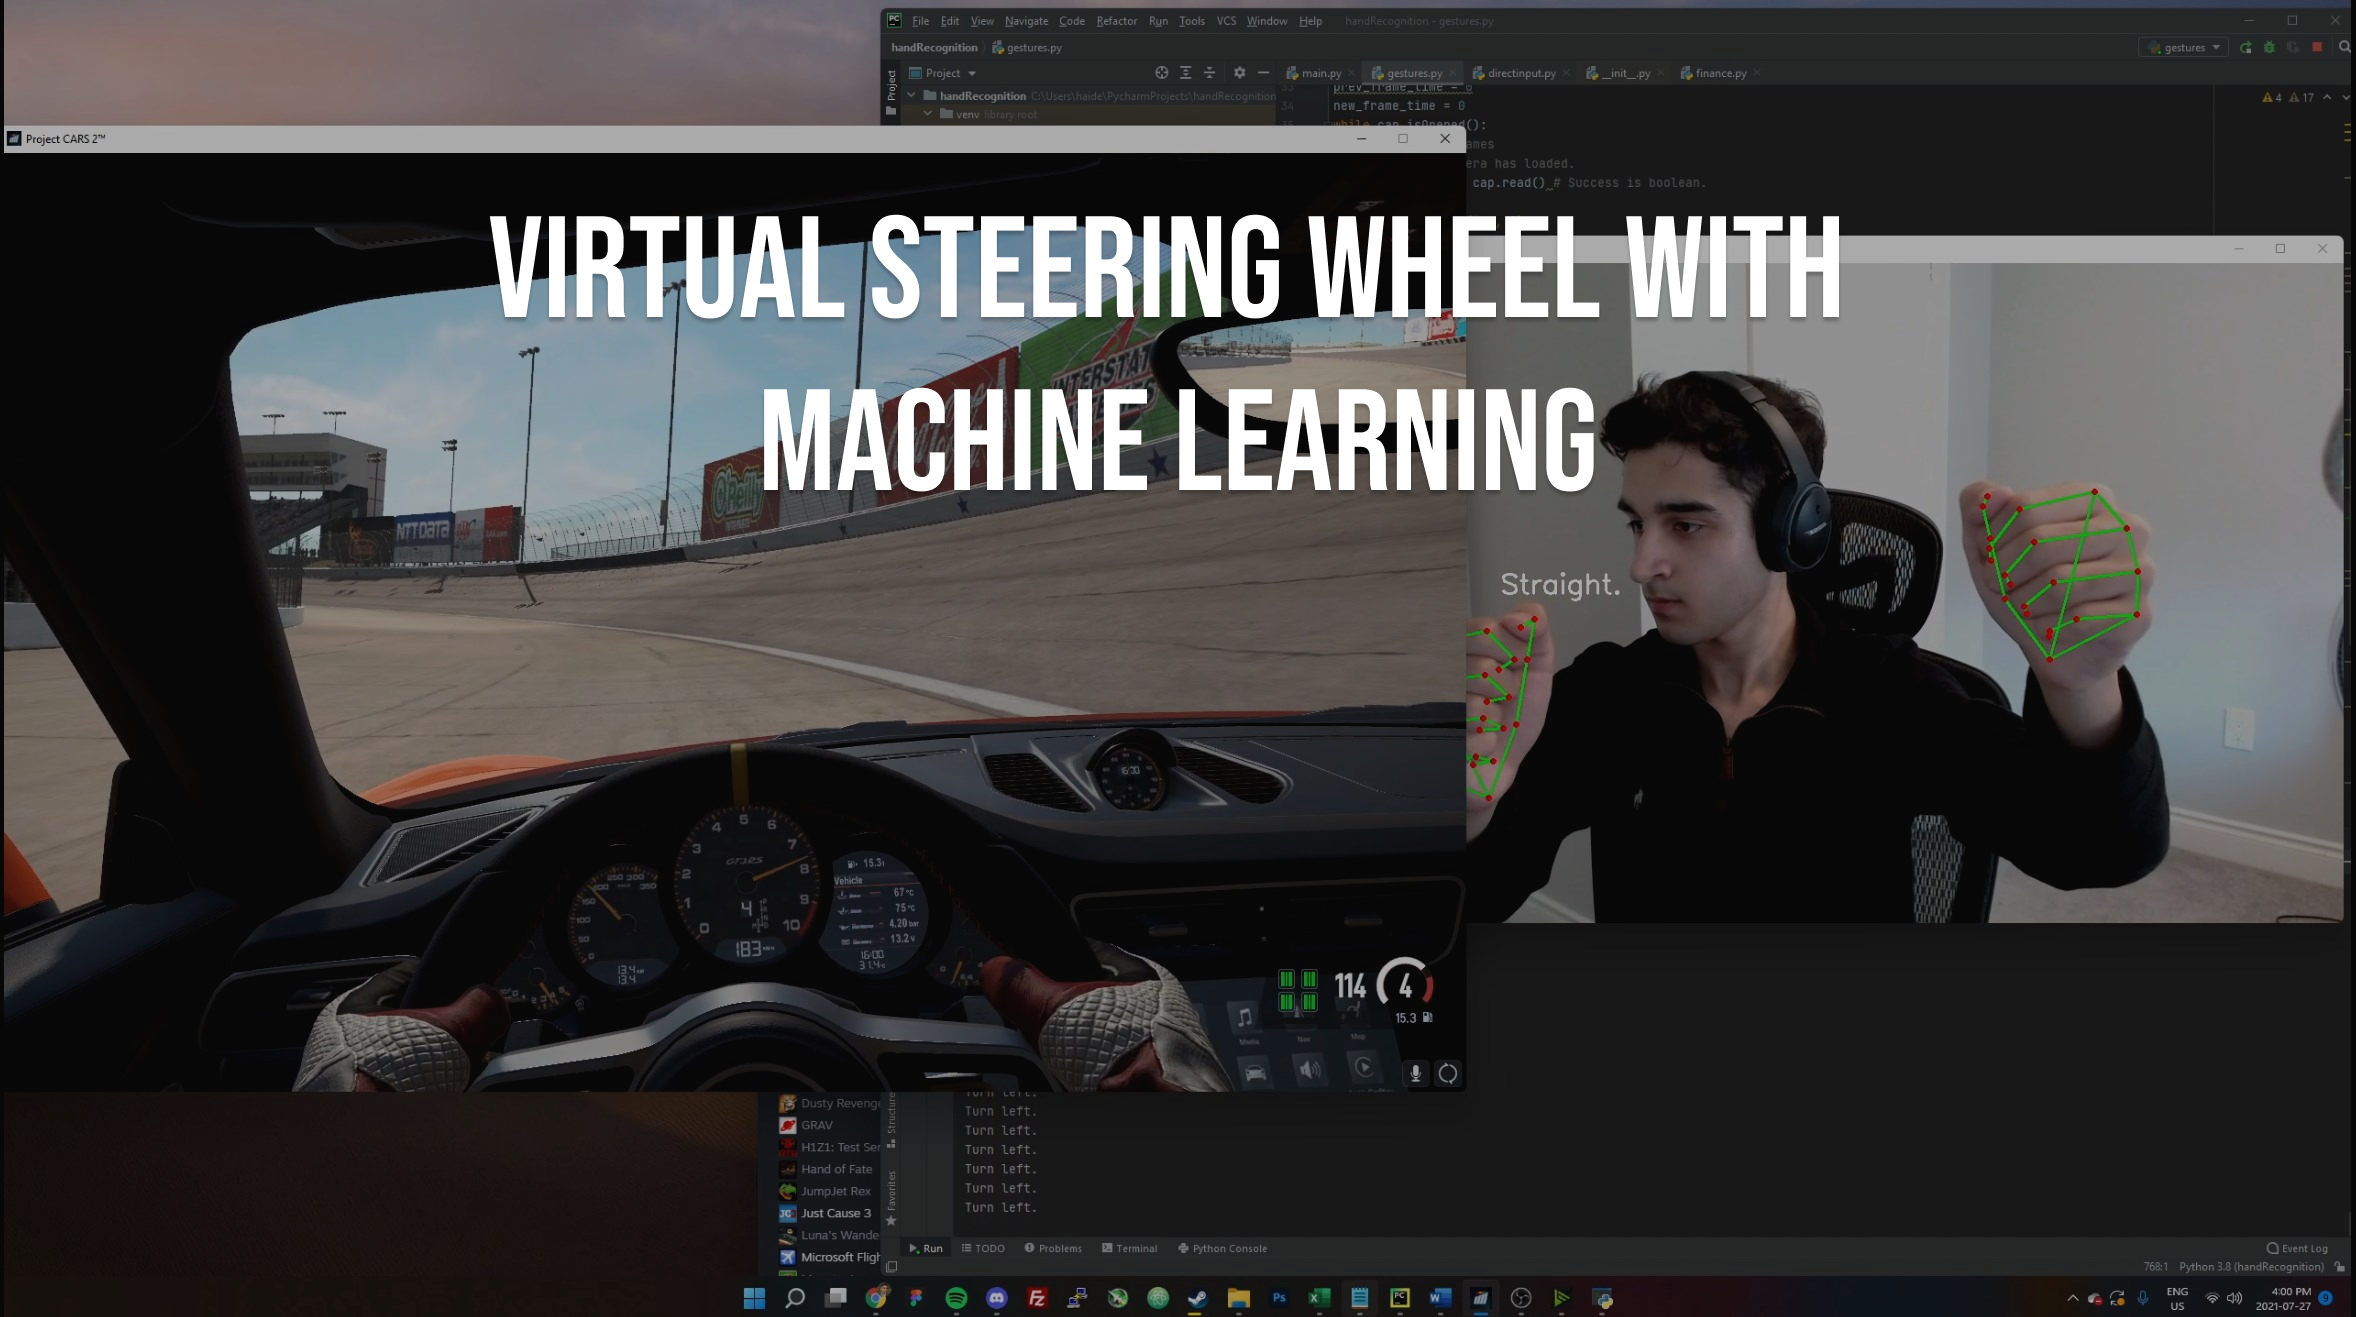Open Word from the taskbar

(x=1440, y=1298)
